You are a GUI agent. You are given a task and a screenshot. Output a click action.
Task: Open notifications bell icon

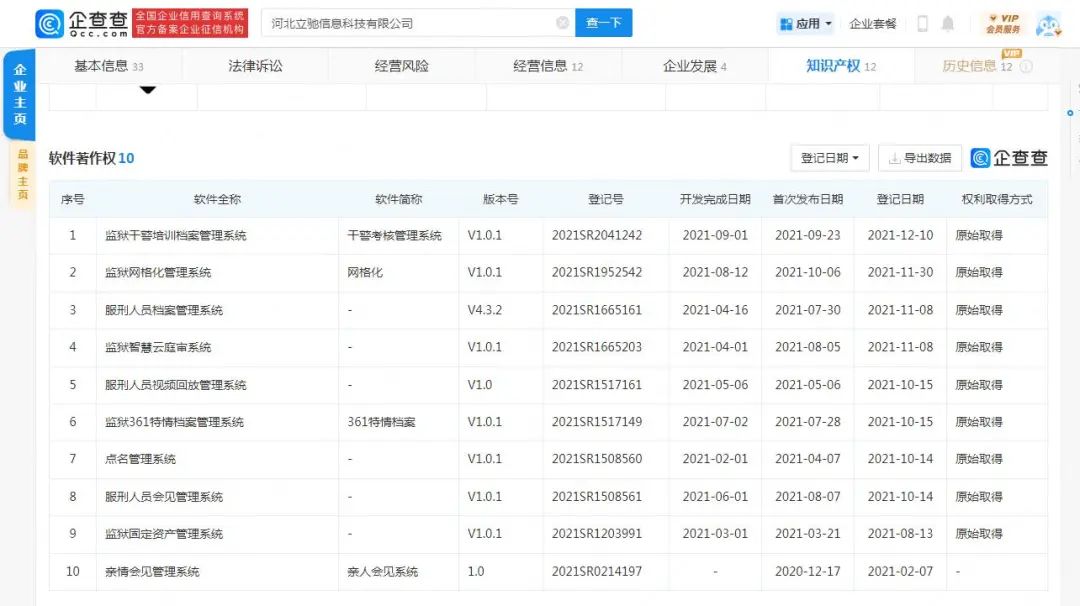click(x=948, y=24)
